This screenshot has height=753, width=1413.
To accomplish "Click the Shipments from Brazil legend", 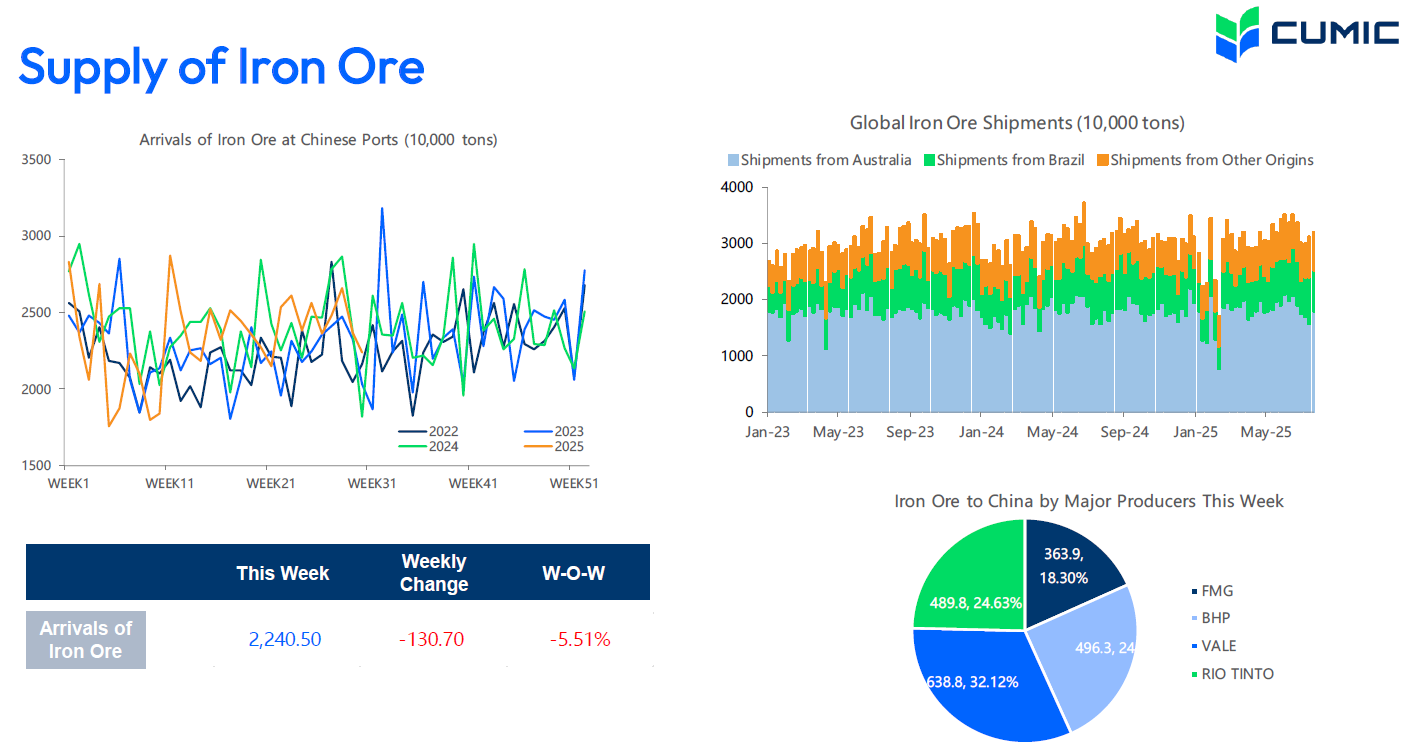I will 1003,160.
